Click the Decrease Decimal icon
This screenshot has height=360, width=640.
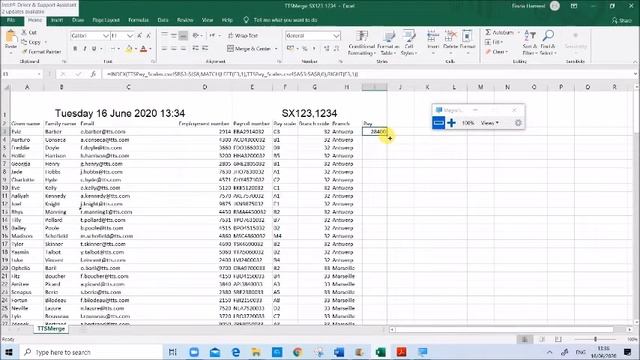click(x=336, y=49)
